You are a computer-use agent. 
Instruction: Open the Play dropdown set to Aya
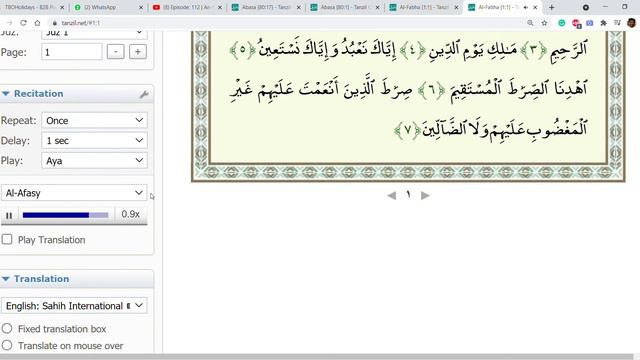click(x=94, y=160)
